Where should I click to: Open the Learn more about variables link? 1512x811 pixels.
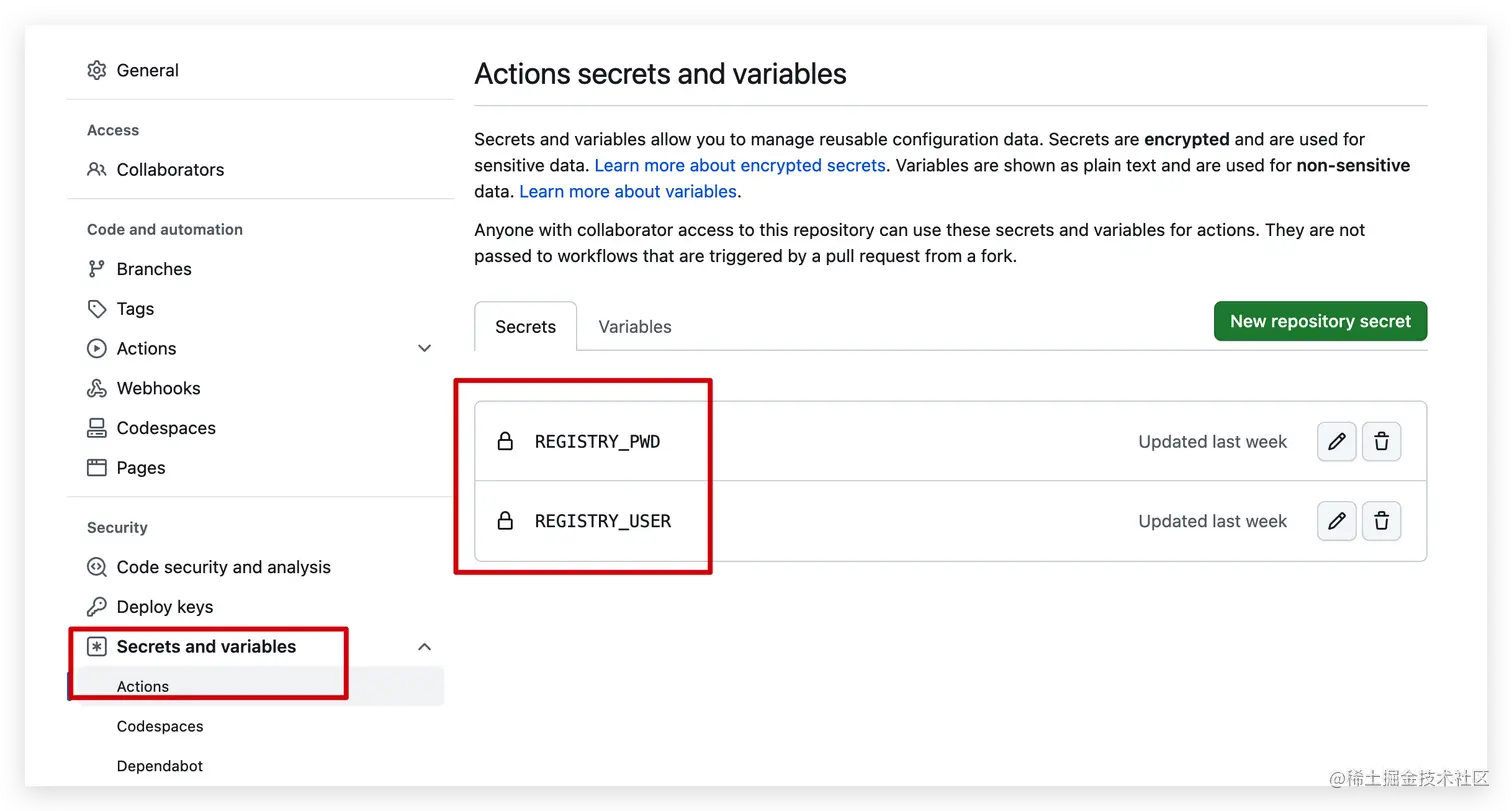coord(628,191)
